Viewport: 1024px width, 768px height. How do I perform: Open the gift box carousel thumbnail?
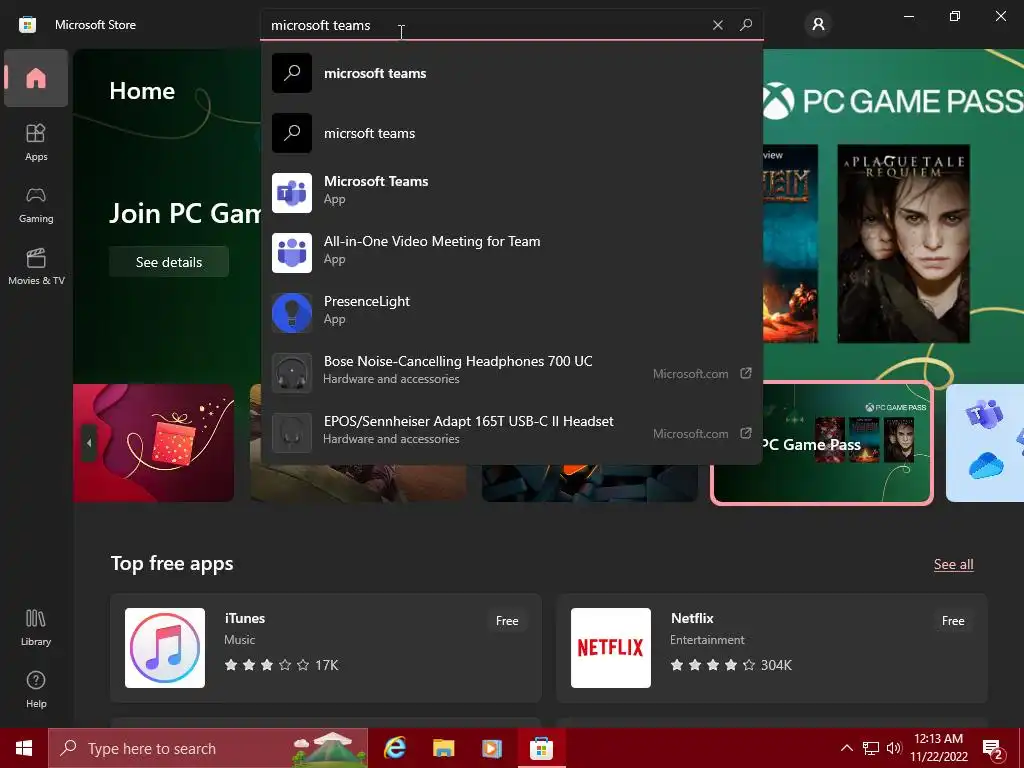point(153,443)
